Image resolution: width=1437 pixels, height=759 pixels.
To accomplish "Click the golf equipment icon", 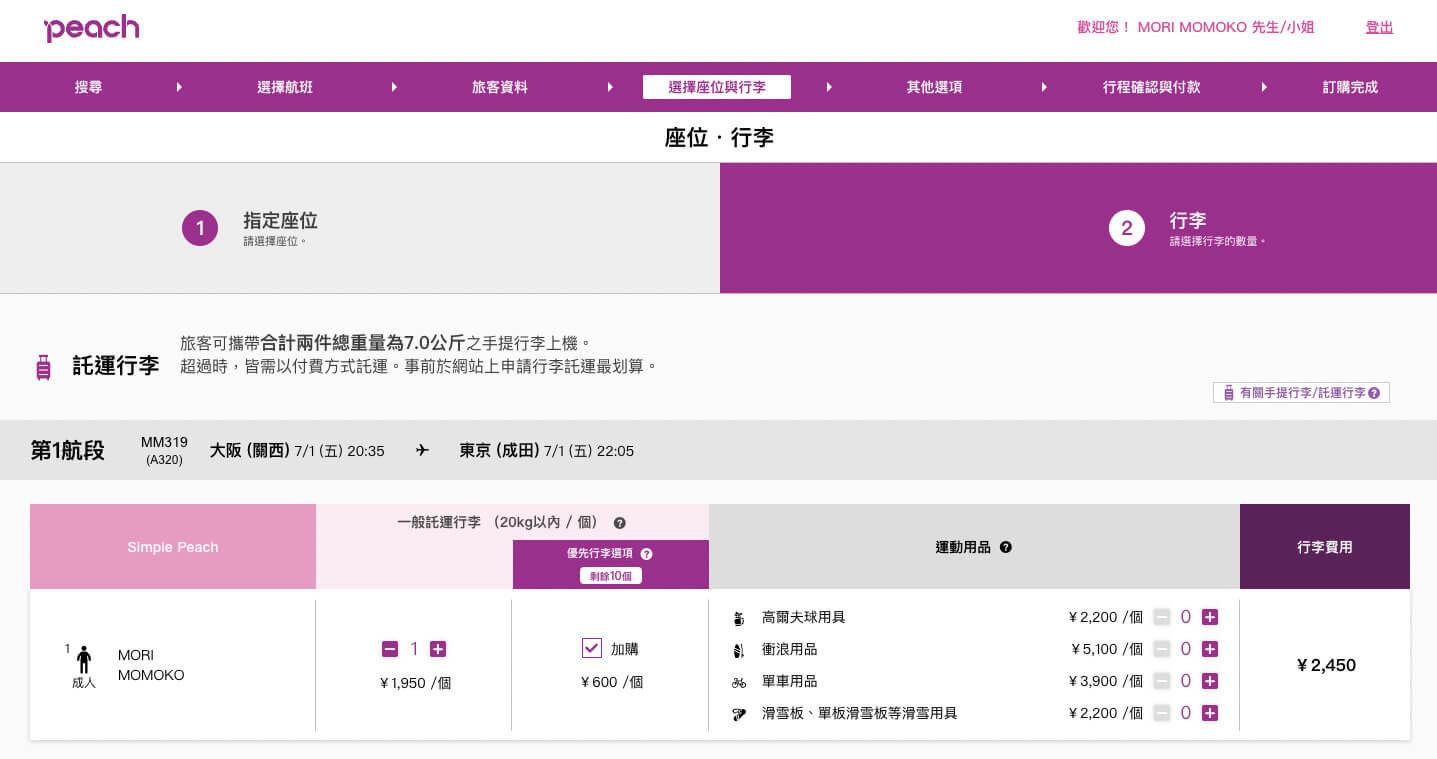I will click(x=739, y=618).
